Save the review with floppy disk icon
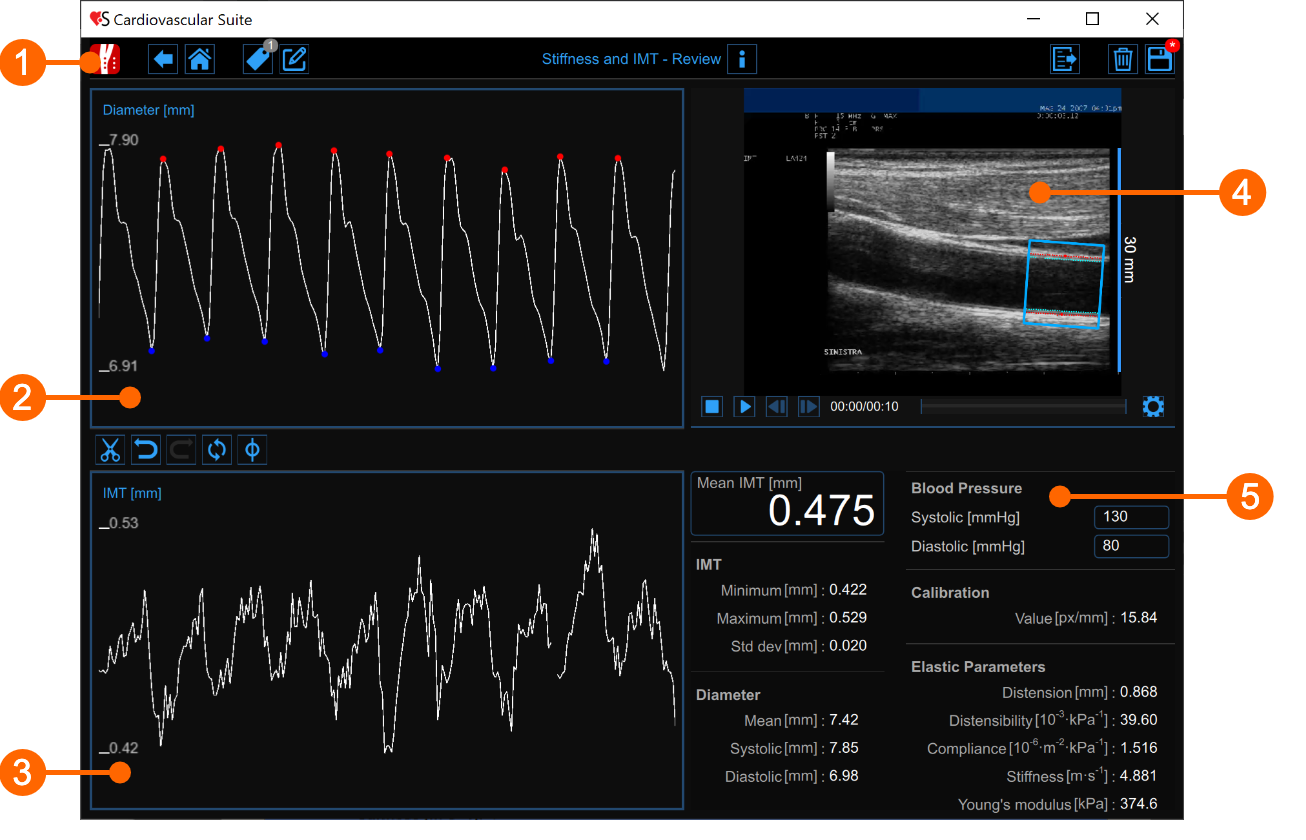1306x840 pixels. [x=1159, y=60]
